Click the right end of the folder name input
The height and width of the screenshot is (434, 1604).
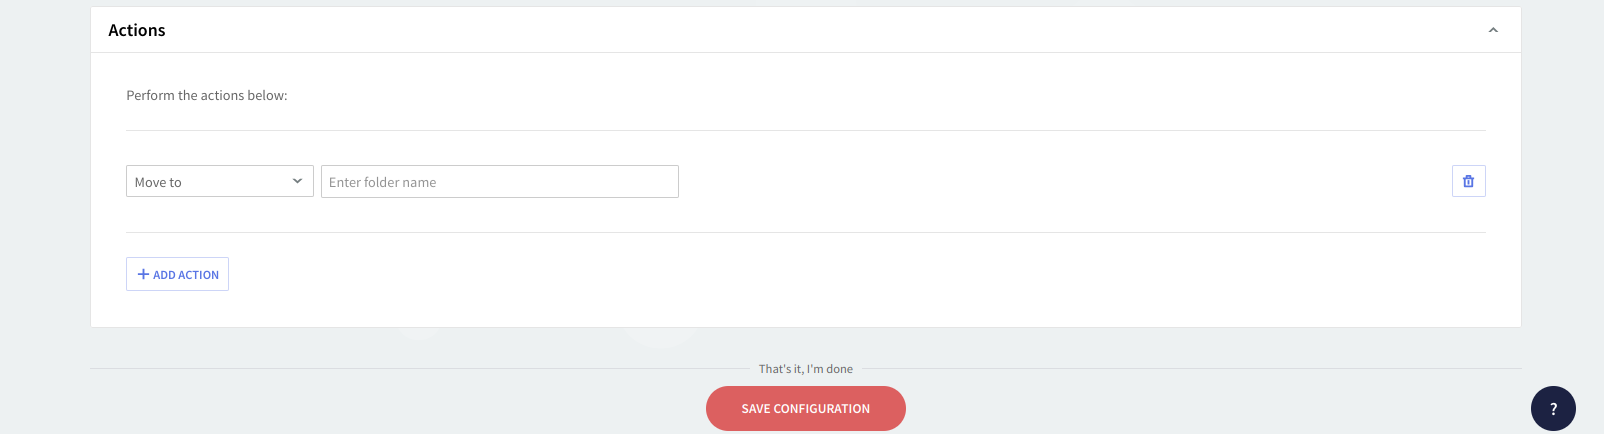660,181
